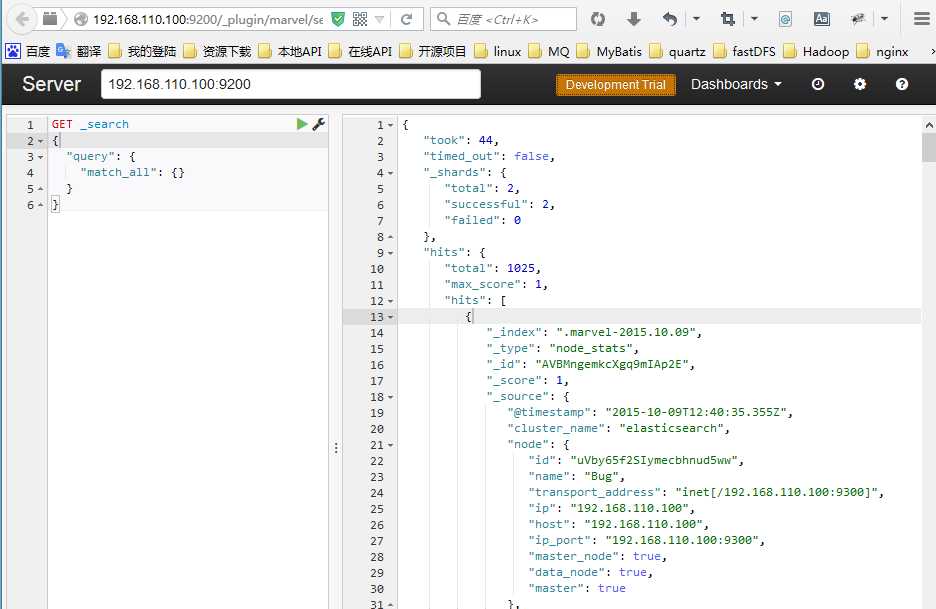
Task: Collapse the hits object at line 9
Action: (390, 253)
